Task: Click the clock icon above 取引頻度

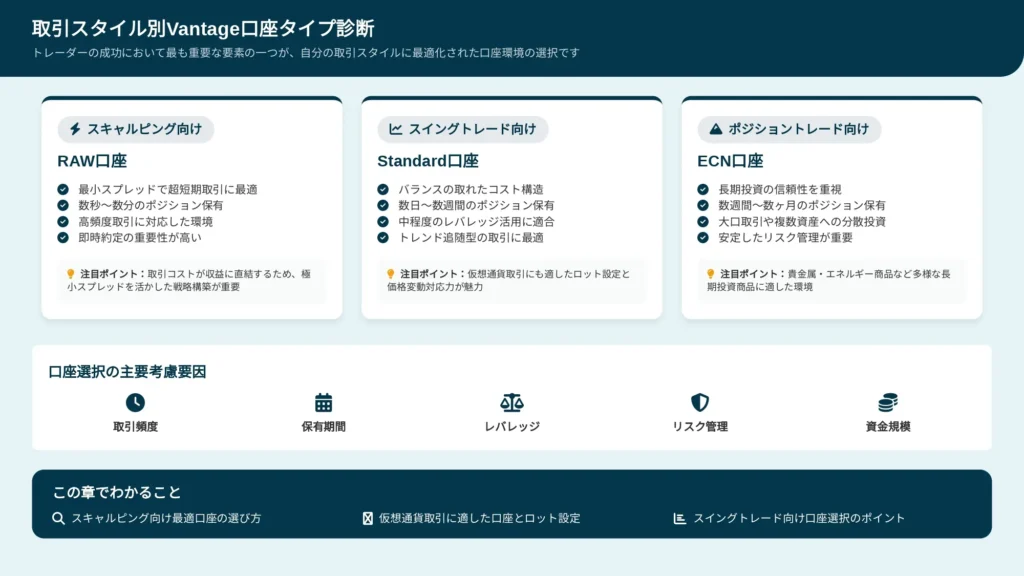Action: [x=135, y=402]
